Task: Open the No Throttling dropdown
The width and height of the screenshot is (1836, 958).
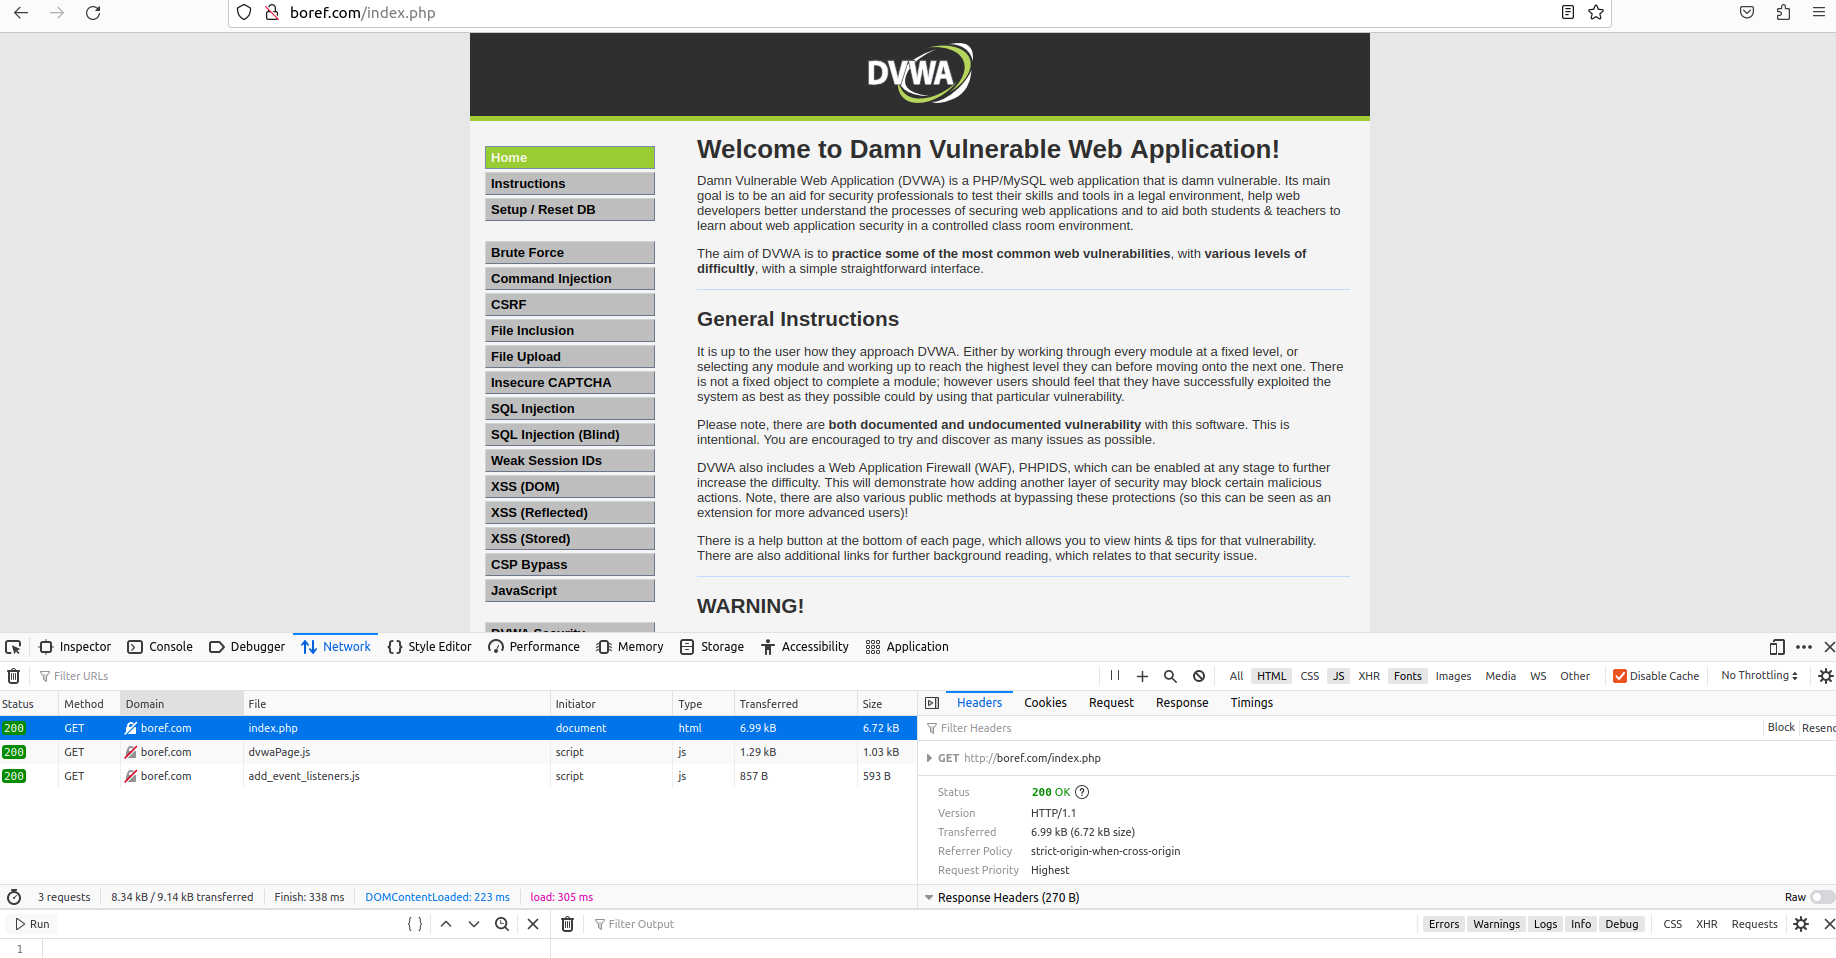Action: pos(1759,676)
